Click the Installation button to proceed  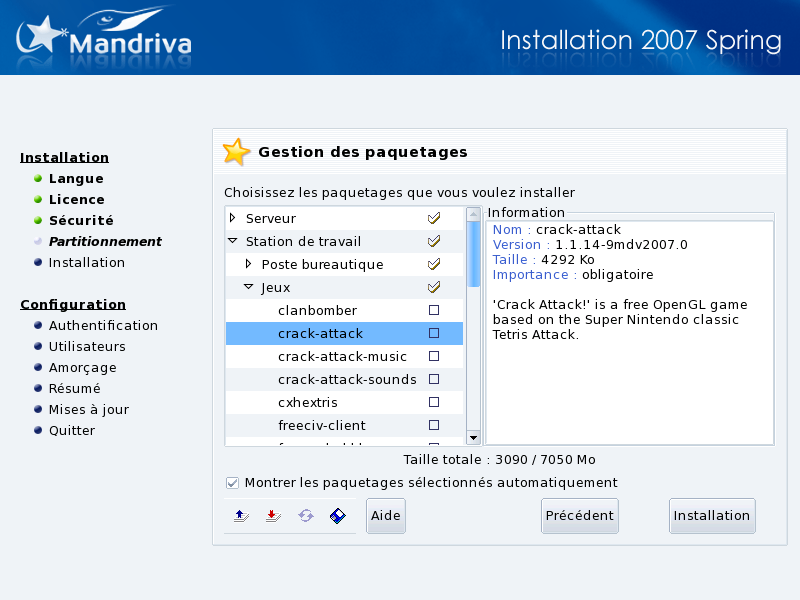[711, 516]
